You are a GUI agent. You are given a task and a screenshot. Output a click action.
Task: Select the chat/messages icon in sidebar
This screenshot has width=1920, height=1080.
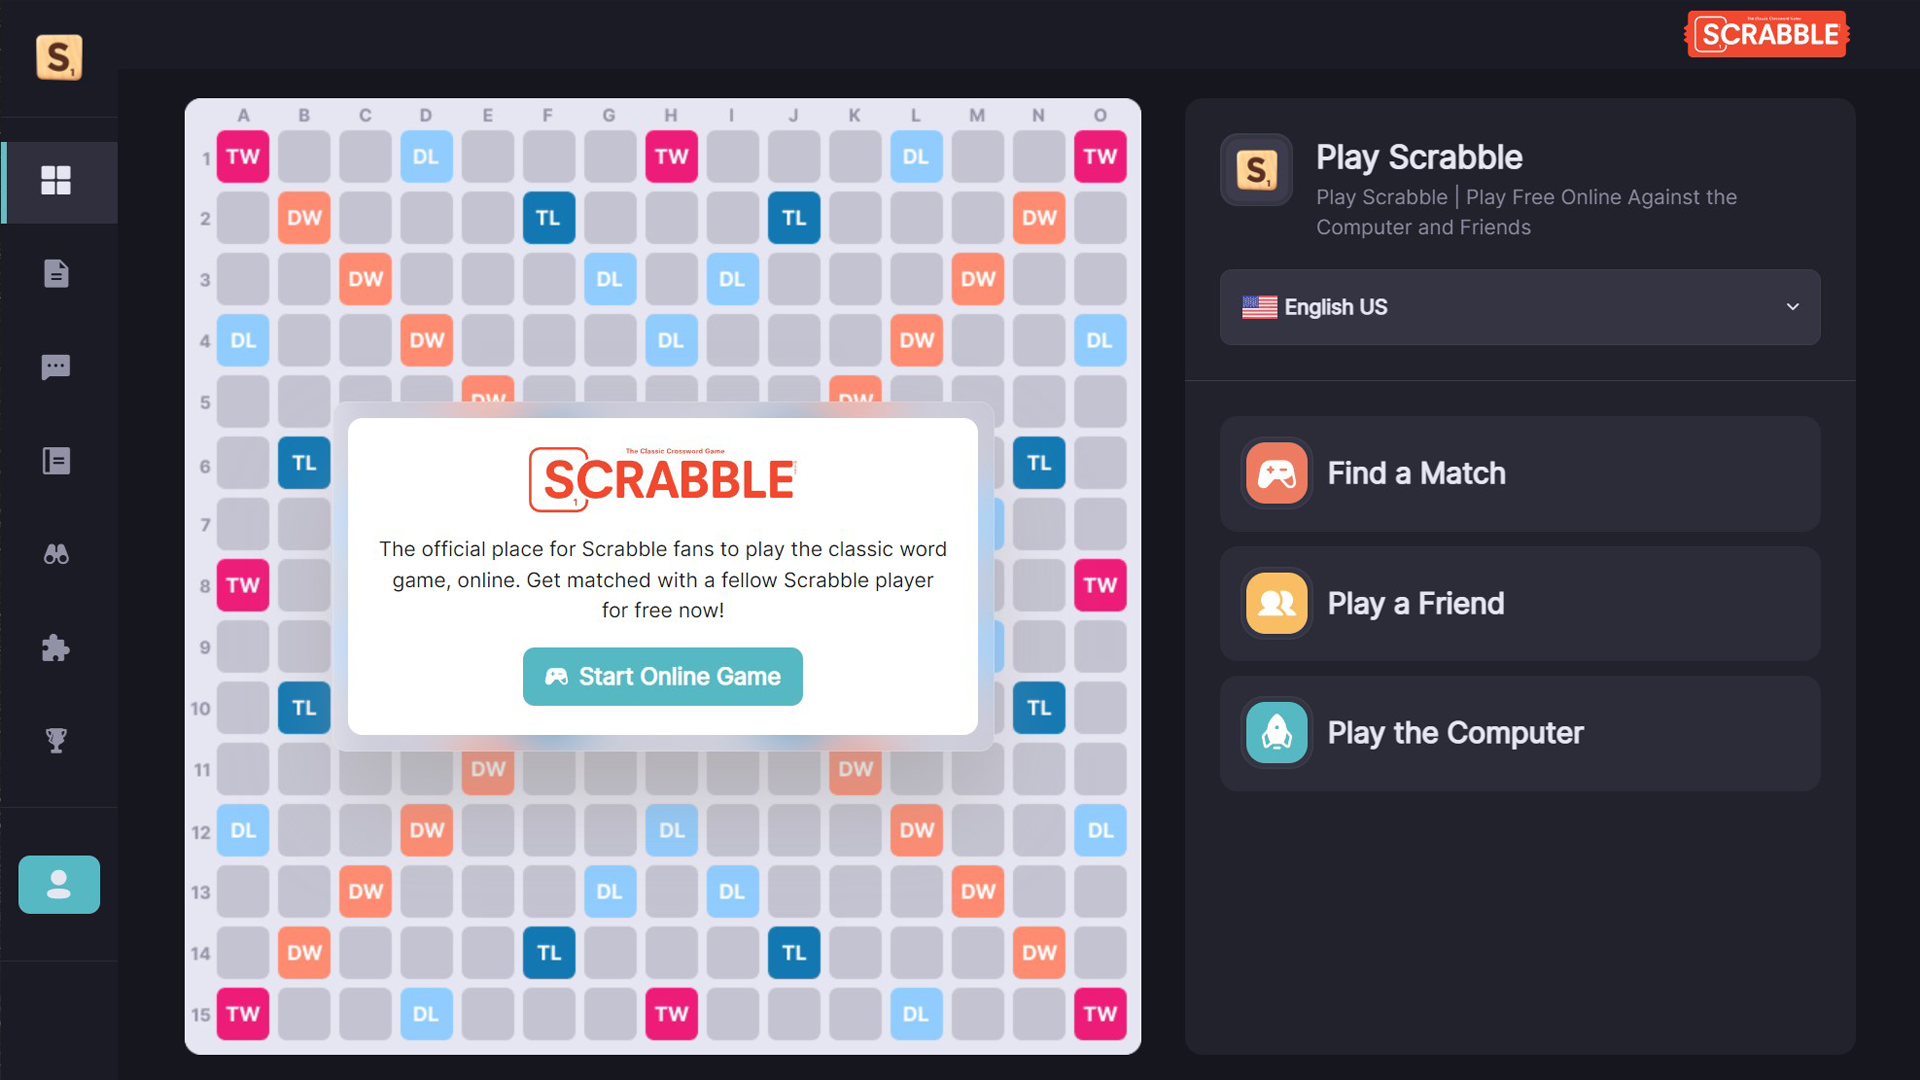tap(58, 367)
